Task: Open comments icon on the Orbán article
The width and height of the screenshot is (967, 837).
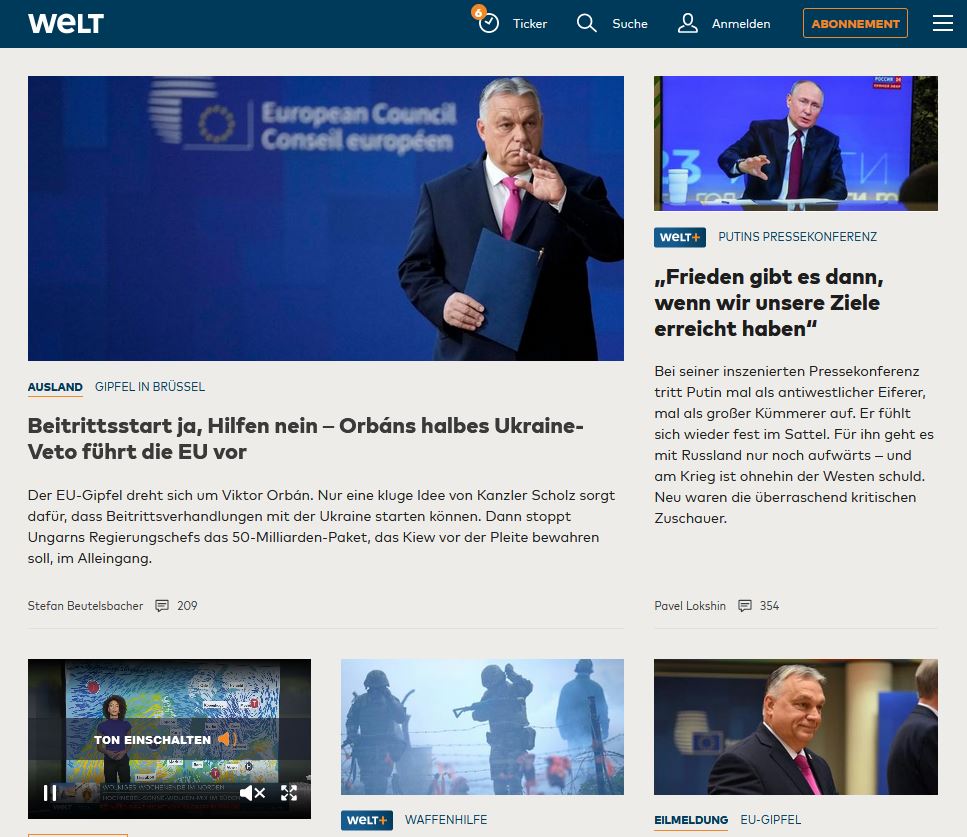Action: click(162, 606)
